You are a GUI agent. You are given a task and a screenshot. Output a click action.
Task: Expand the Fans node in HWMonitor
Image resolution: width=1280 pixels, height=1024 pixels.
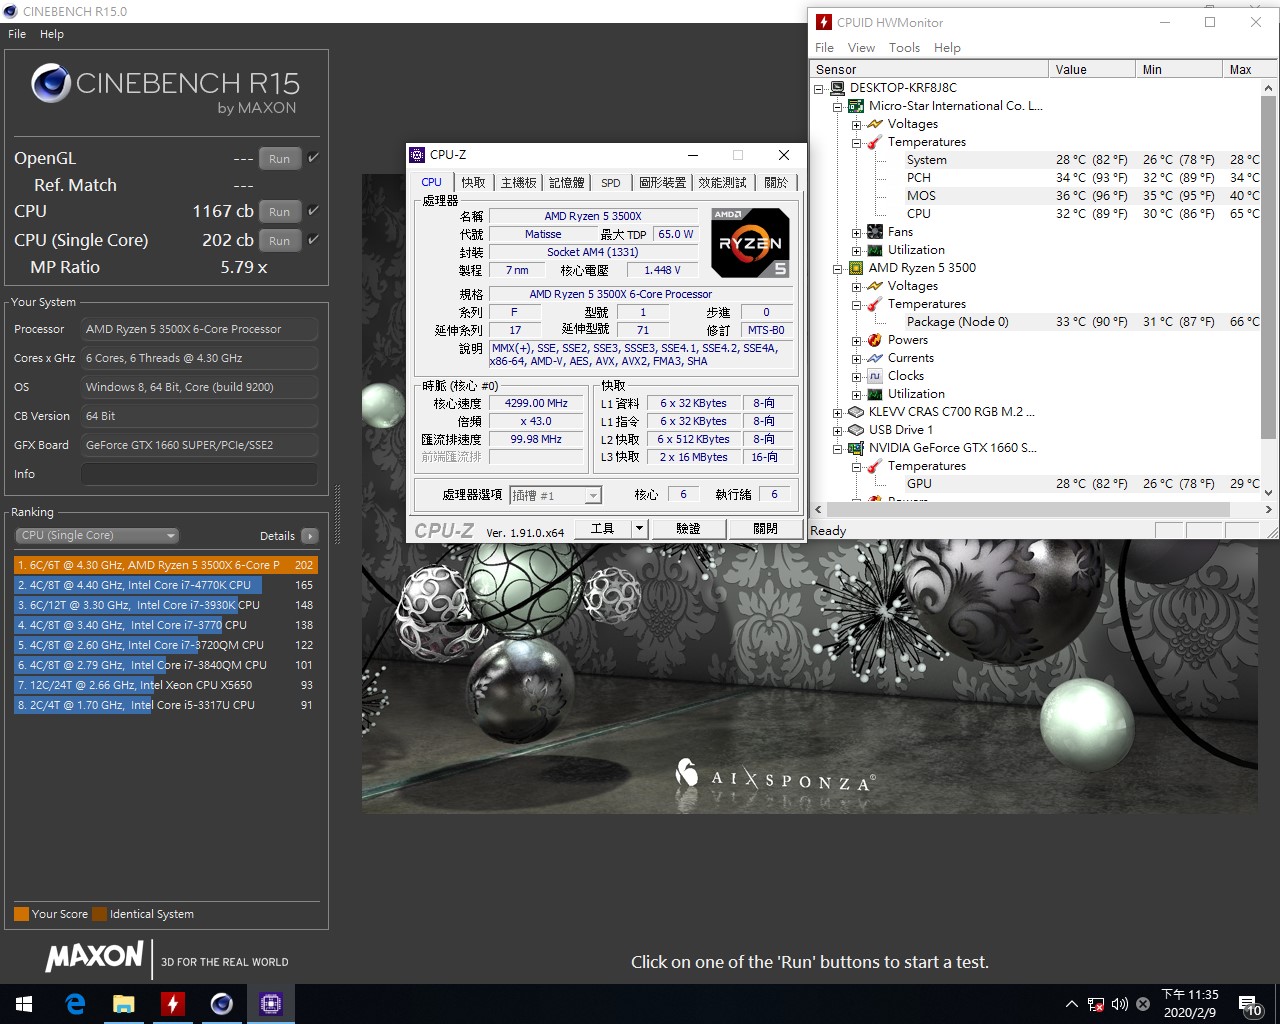coord(857,232)
